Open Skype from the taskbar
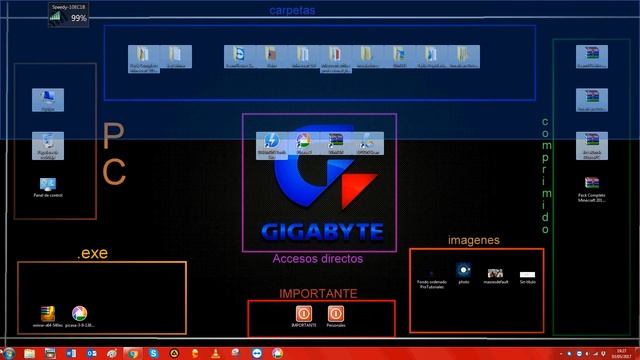Screen dimensions: 640x360 tap(154, 353)
